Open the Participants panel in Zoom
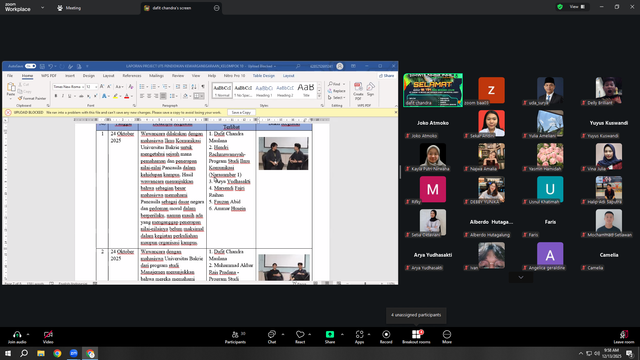Viewport: 640px width, 360px height. [x=235, y=337]
